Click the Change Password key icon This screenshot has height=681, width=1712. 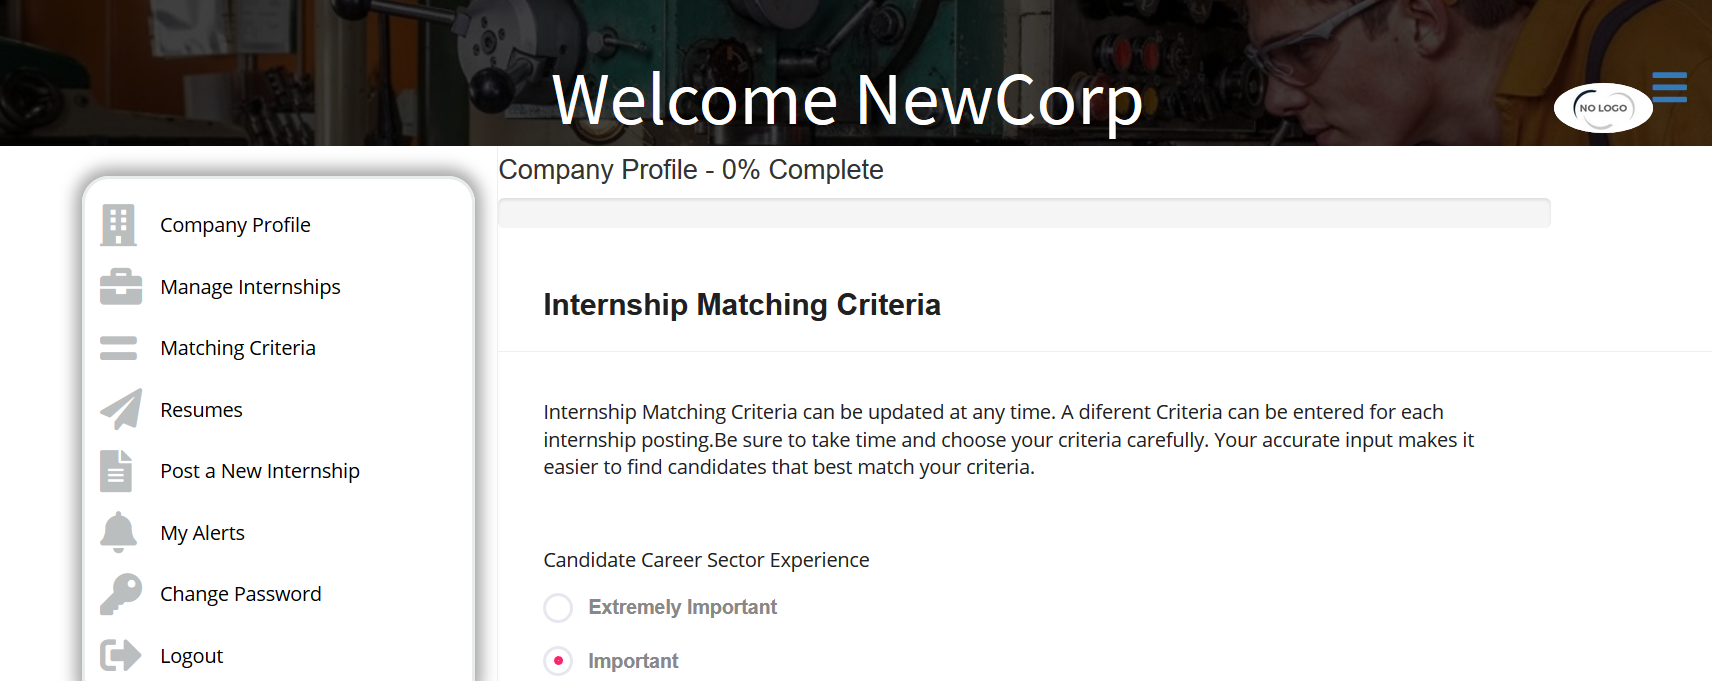(121, 594)
